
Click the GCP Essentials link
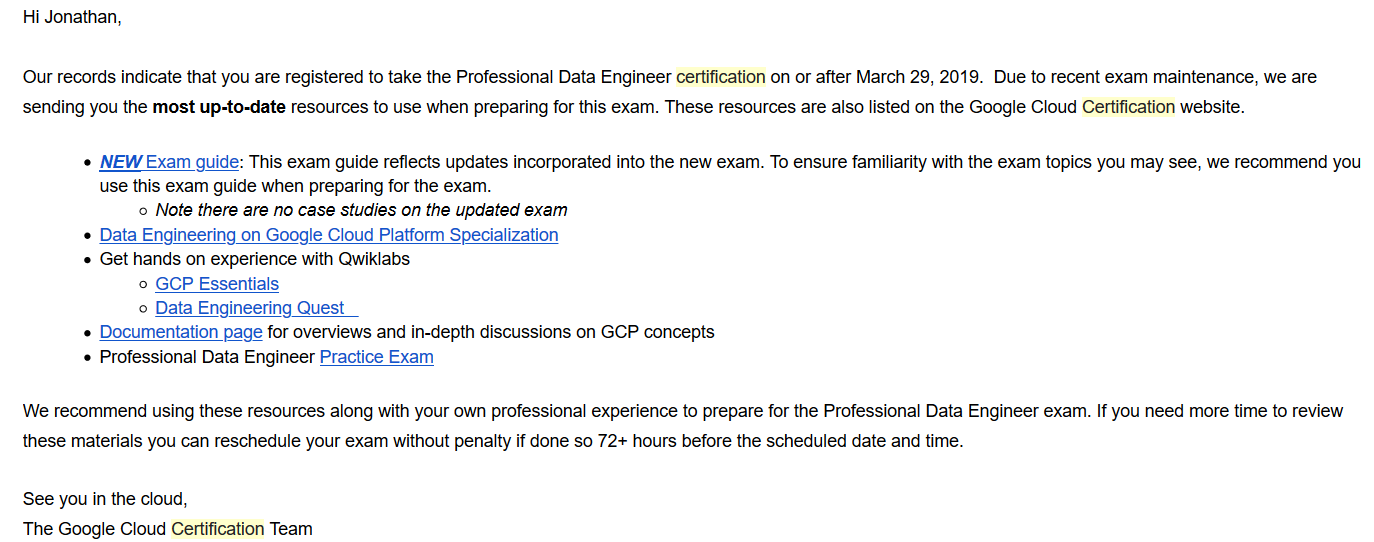(217, 284)
